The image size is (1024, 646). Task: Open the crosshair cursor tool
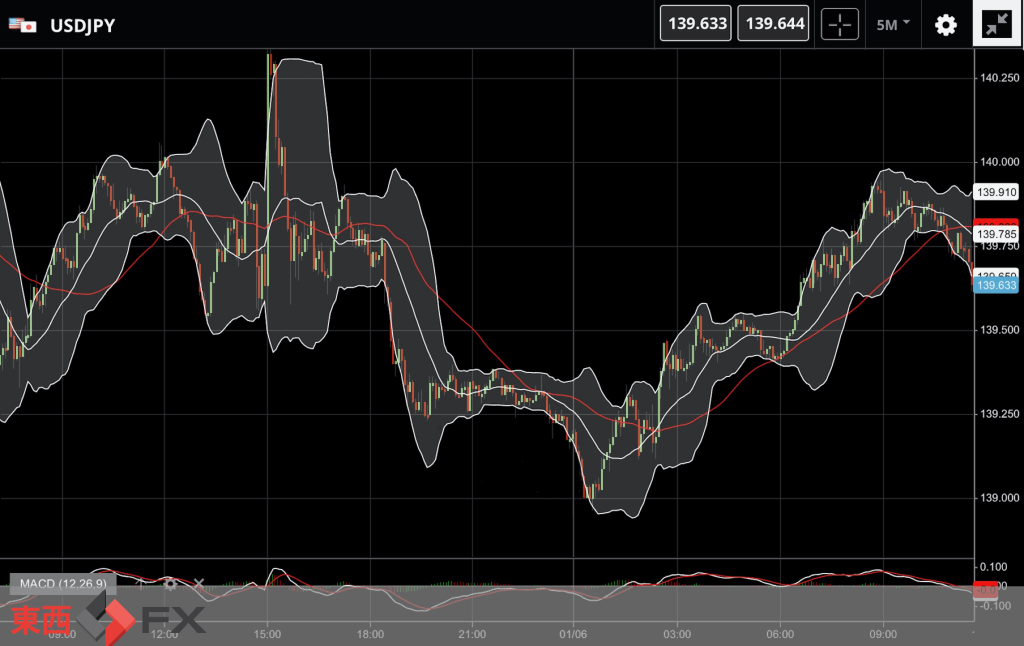click(x=839, y=24)
